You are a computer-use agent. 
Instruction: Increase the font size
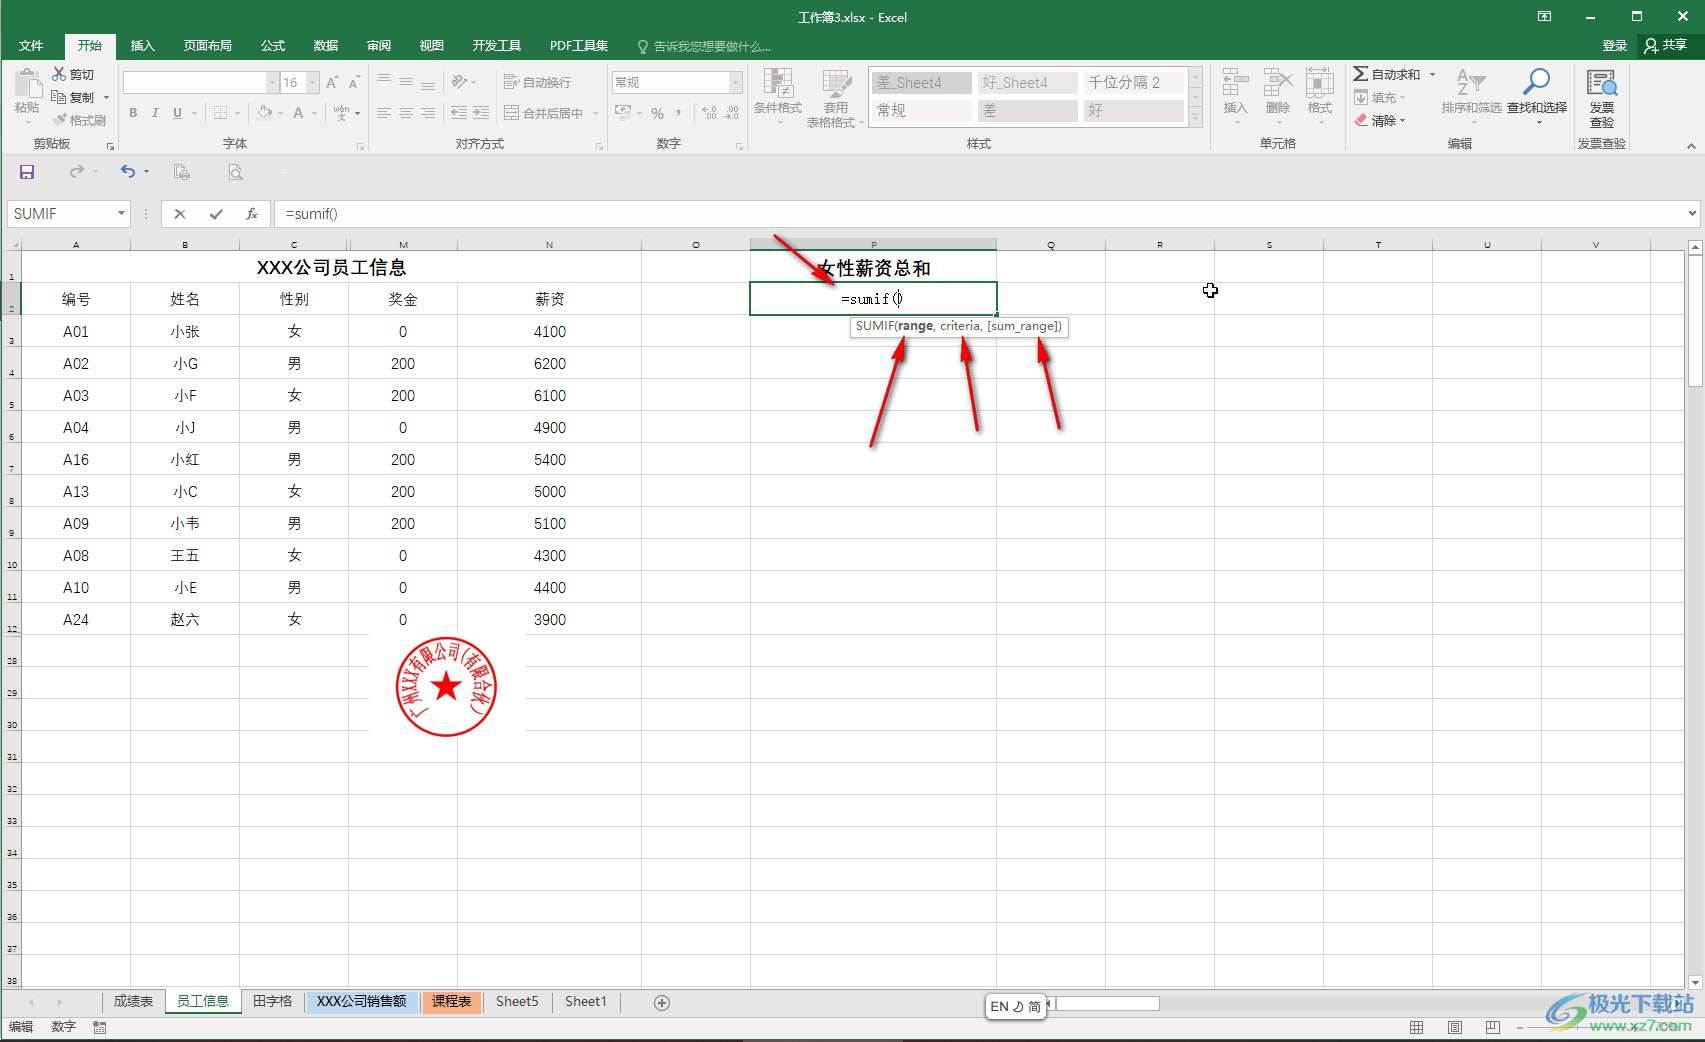click(x=332, y=82)
